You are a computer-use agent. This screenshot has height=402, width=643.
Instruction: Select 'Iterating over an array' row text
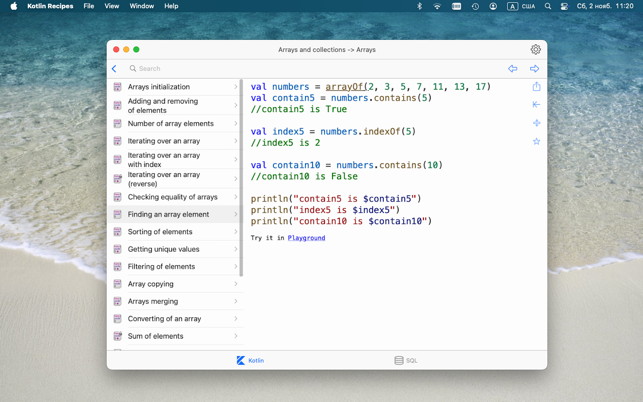click(164, 141)
